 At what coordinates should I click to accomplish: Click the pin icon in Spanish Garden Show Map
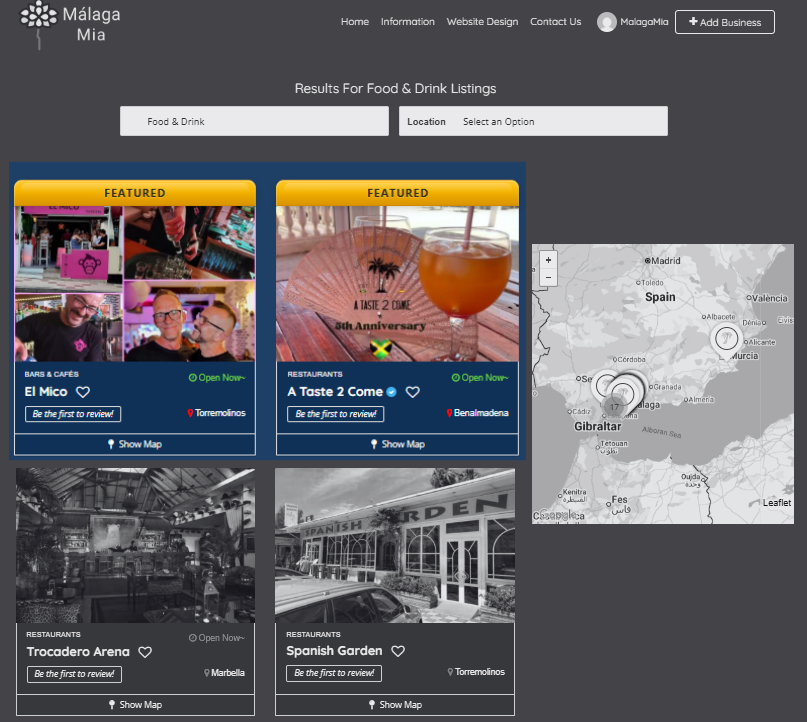pyautogui.click(x=372, y=705)
